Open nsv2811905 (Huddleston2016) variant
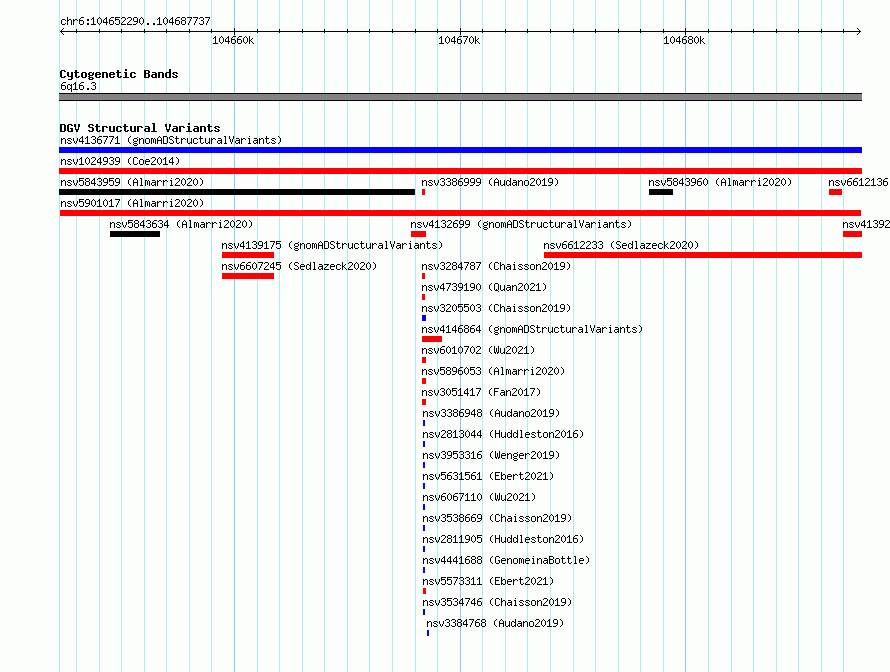Screen dimensions: 890x672 (503, 539)
